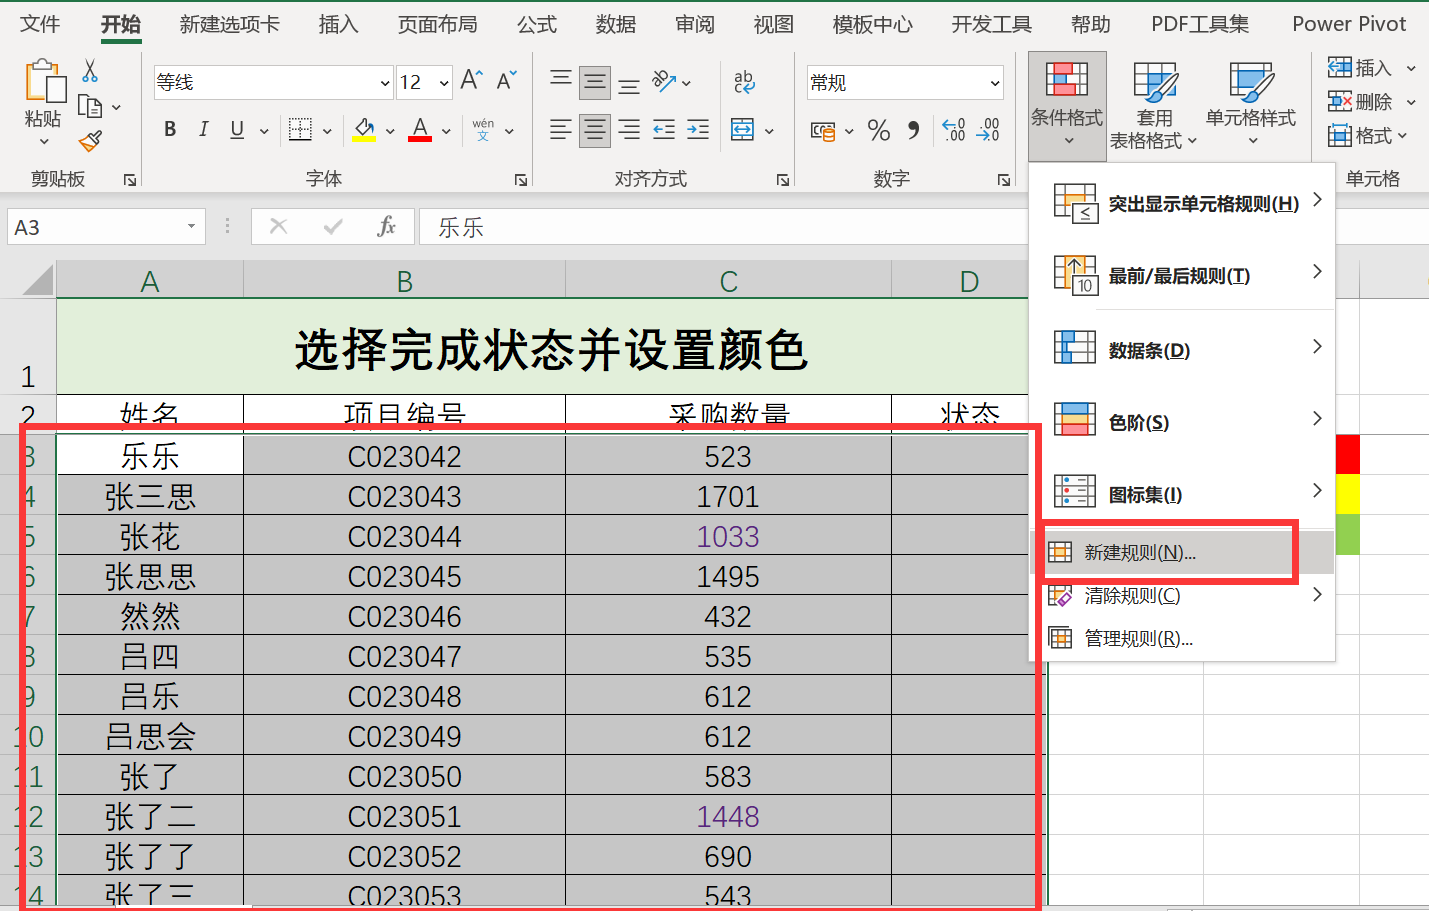Image resolution: width=1429 pixels, height=911 pixels.
Task: Click the Cut scissors icon
Action: (x=90, y=71)
